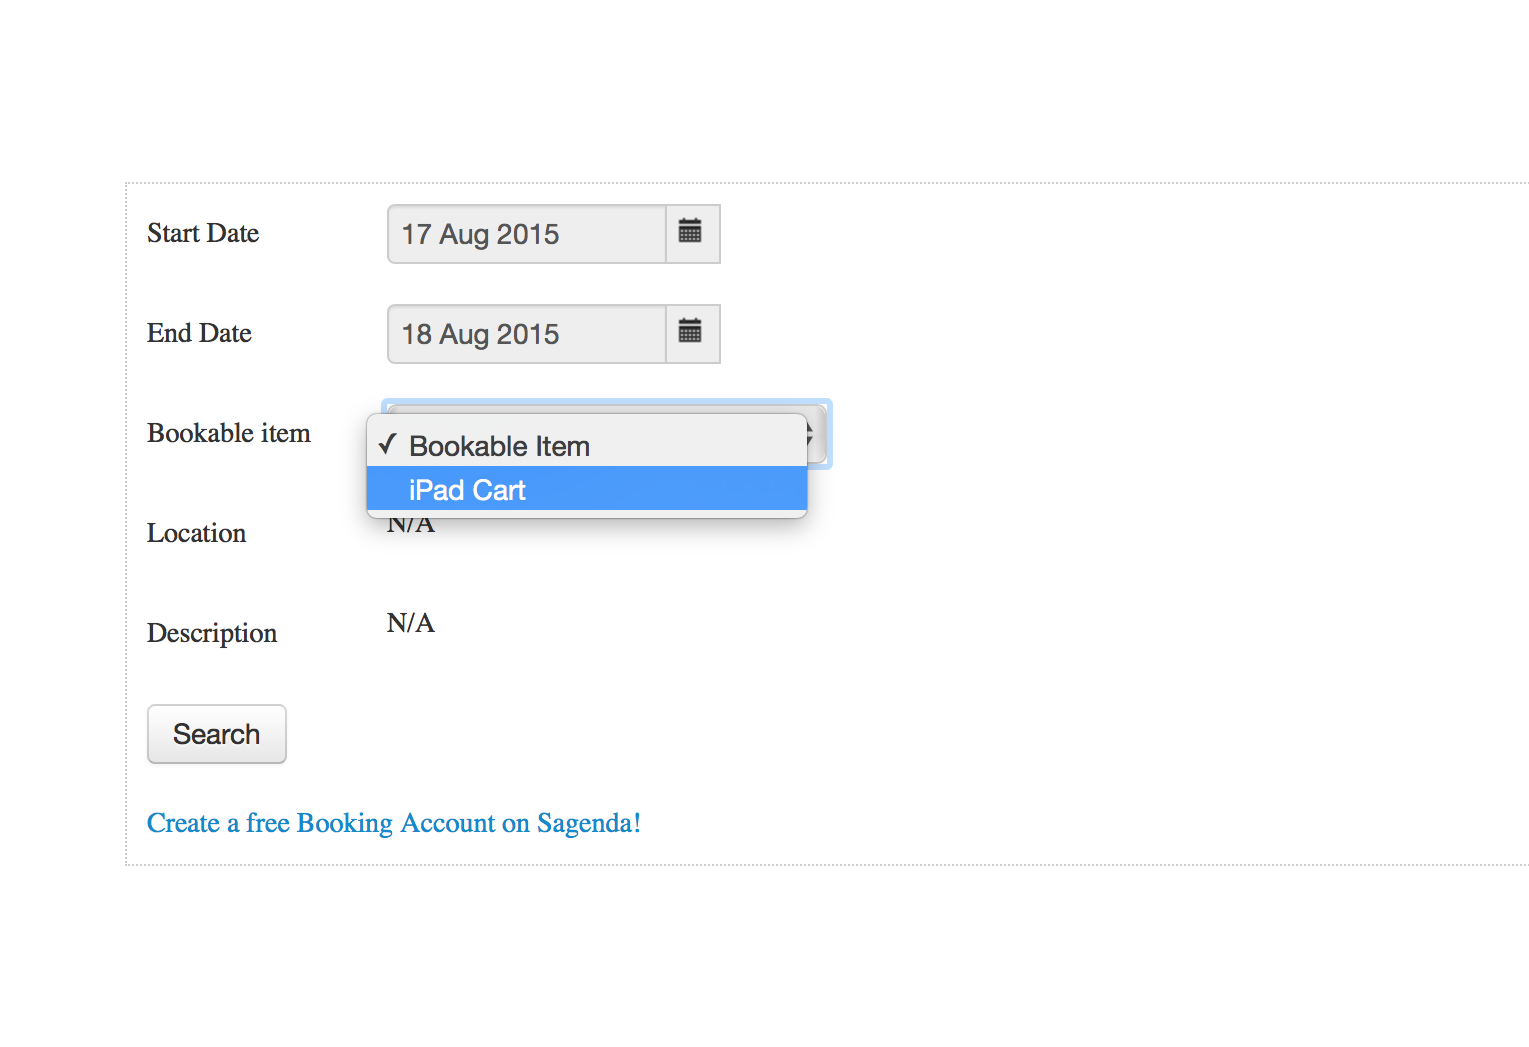Open the Create a free Booking Account link
The height and width of the screenshot is (1047, 1529).
click(393, 823)
